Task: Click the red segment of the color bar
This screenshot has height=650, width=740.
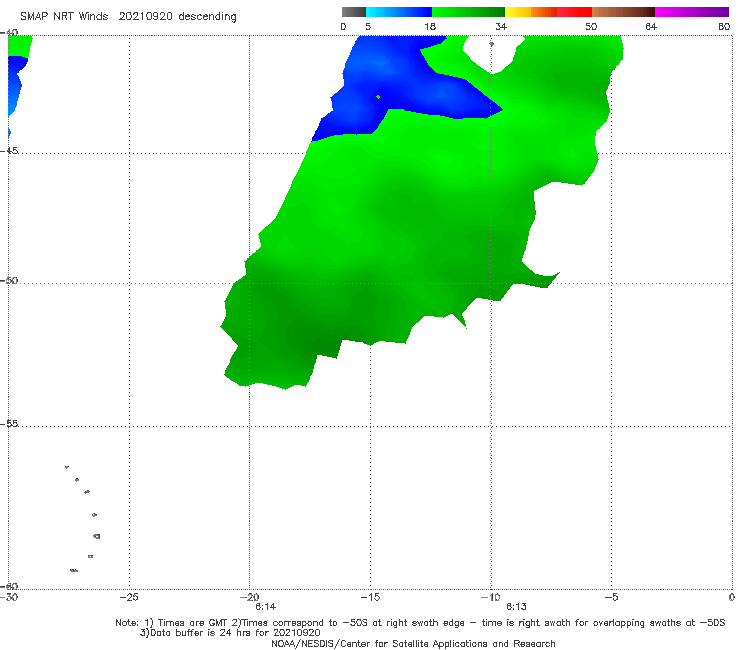Action: pyautogui.click(x=575, y=12)
